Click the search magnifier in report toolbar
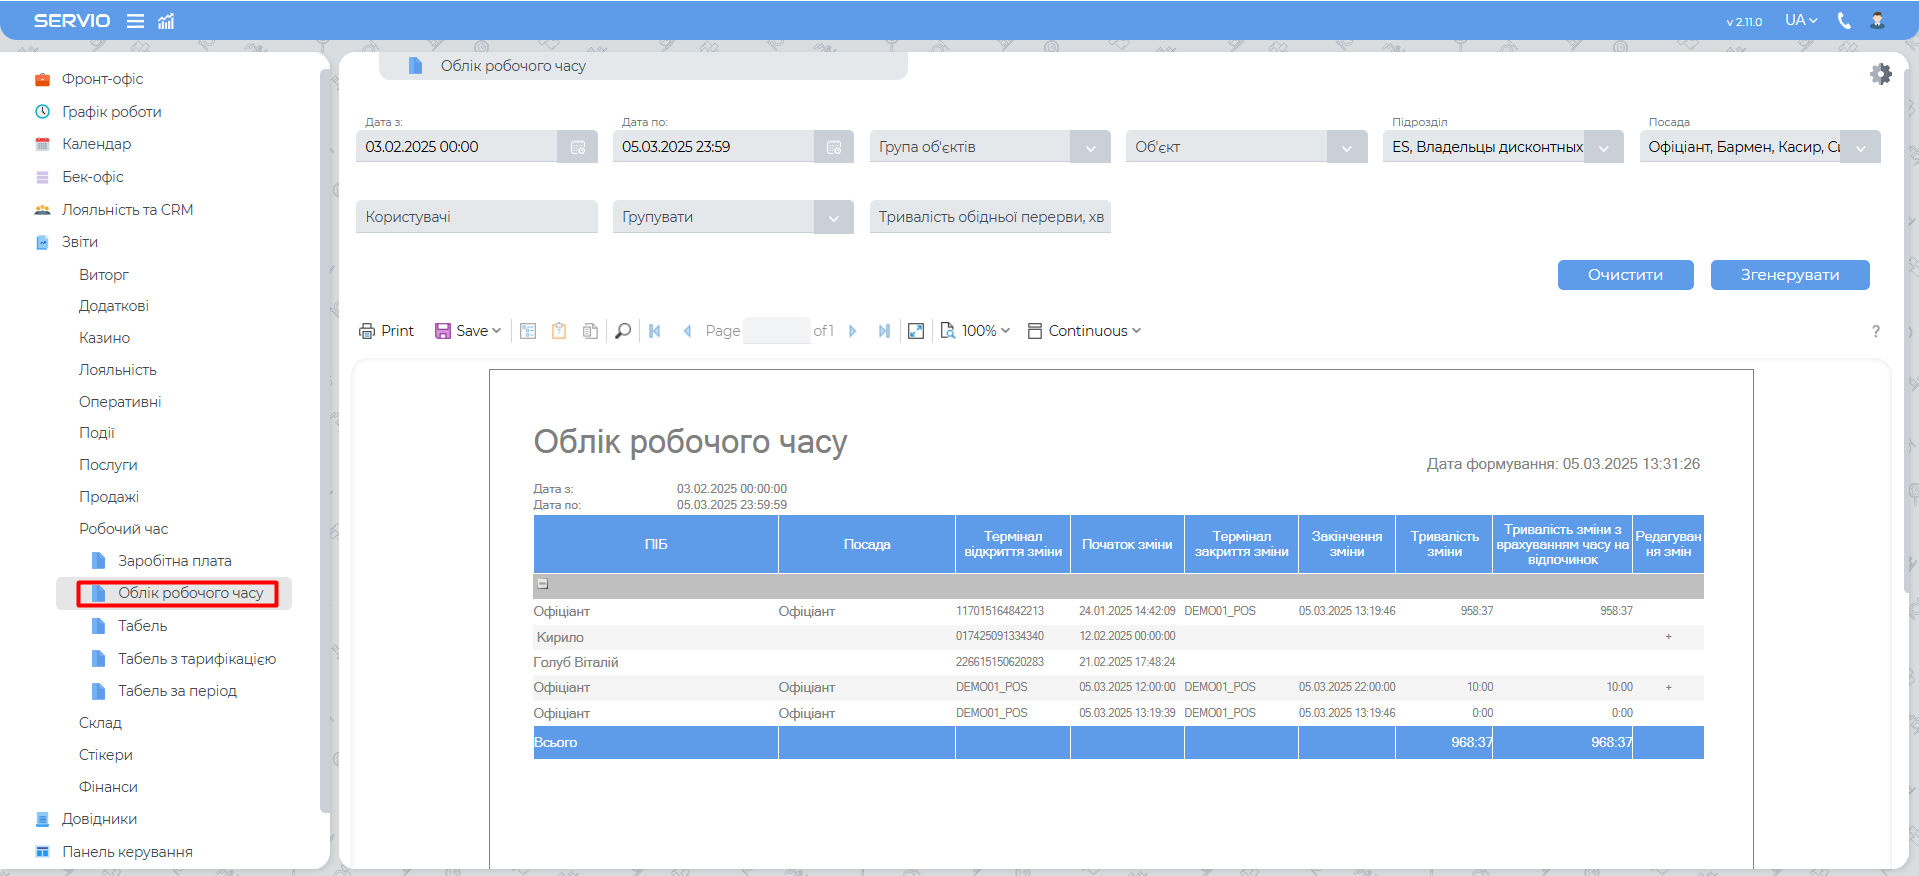The image size is (1919, 876). coord(623,331)
